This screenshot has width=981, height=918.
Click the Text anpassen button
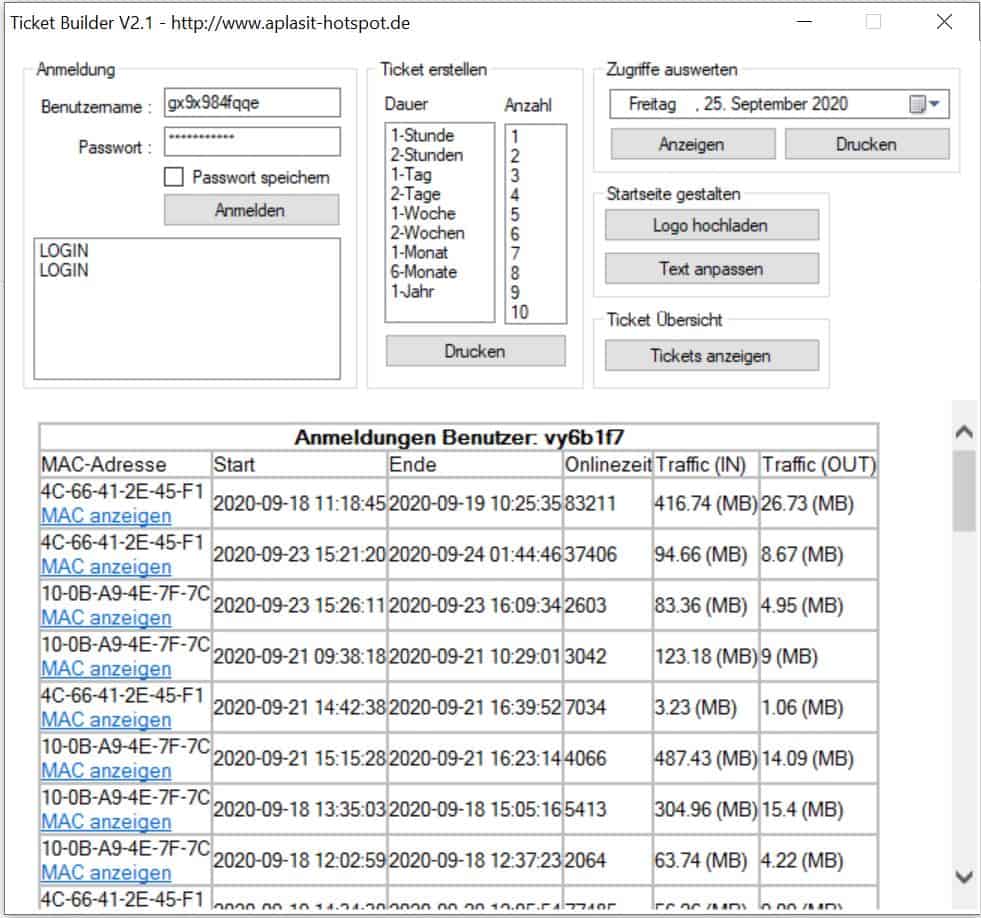[x=712, y=269]
